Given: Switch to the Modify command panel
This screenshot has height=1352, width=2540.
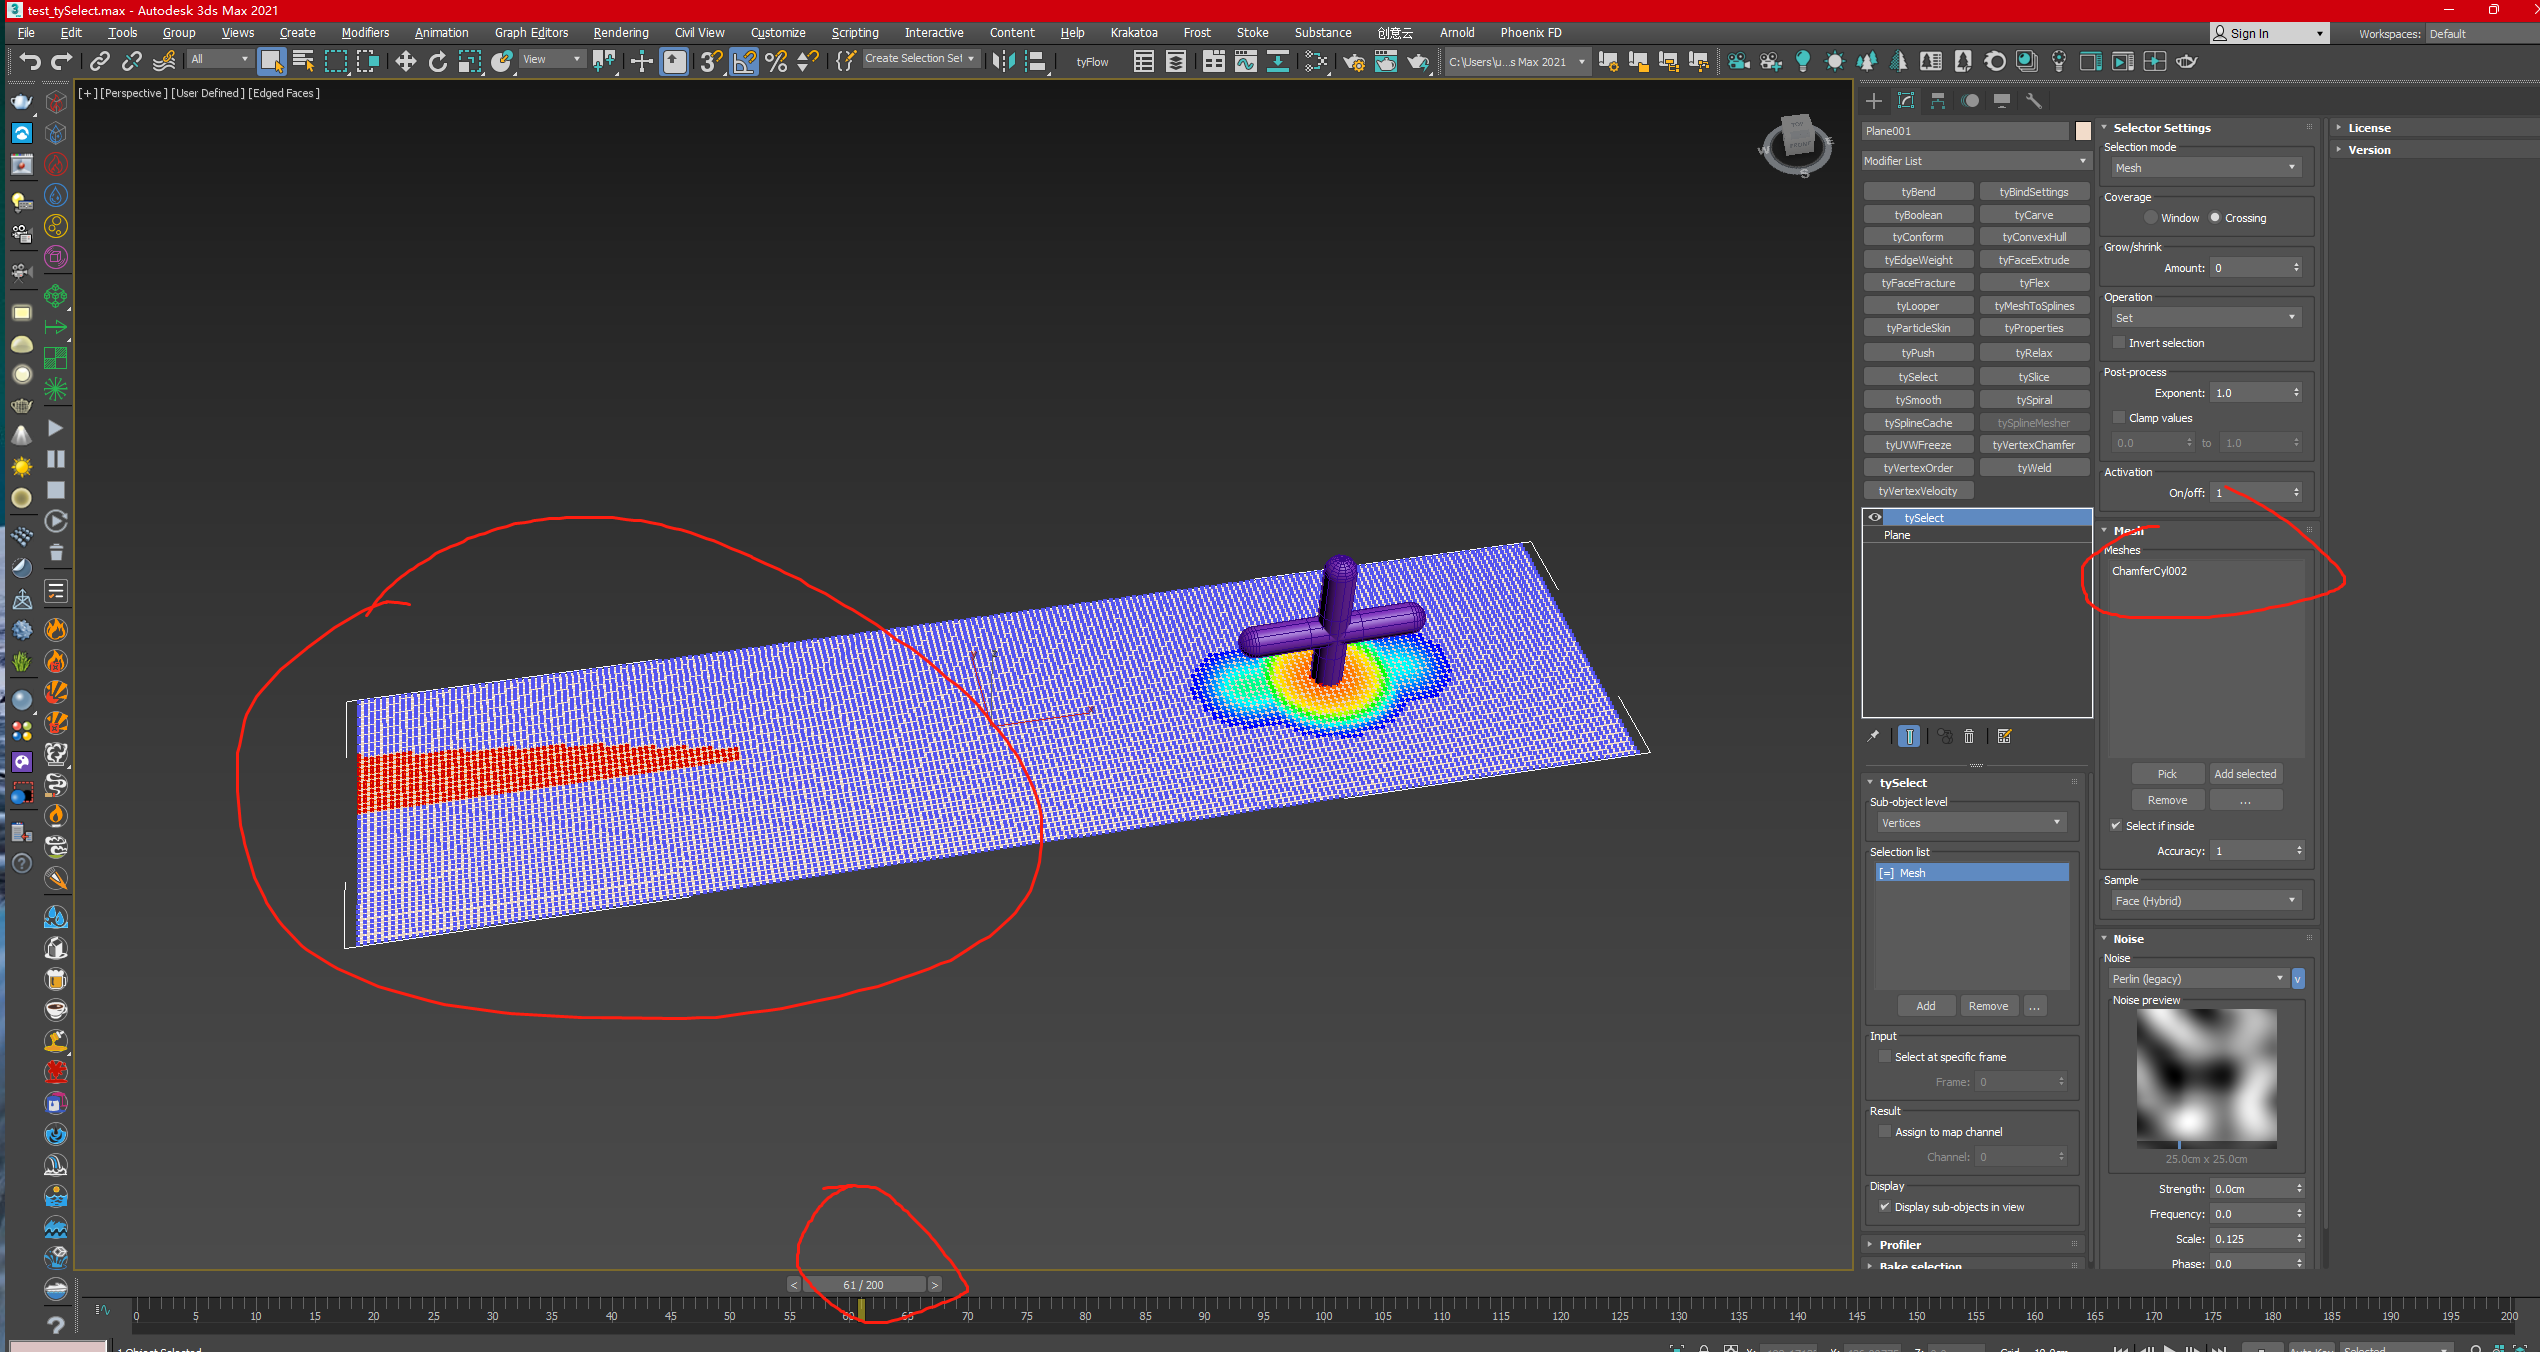Looking at the screenshot, I should [x=1906, y=101].
